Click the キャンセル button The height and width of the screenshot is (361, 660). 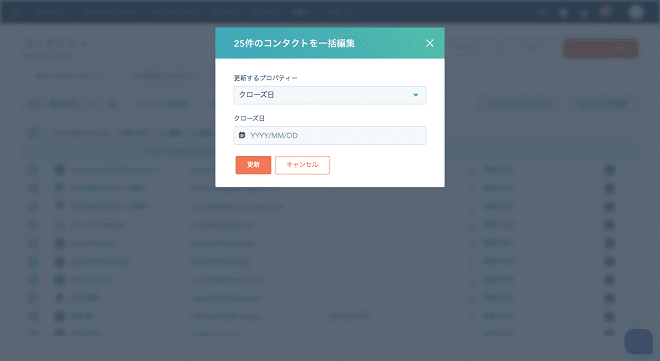pos(302,165)
